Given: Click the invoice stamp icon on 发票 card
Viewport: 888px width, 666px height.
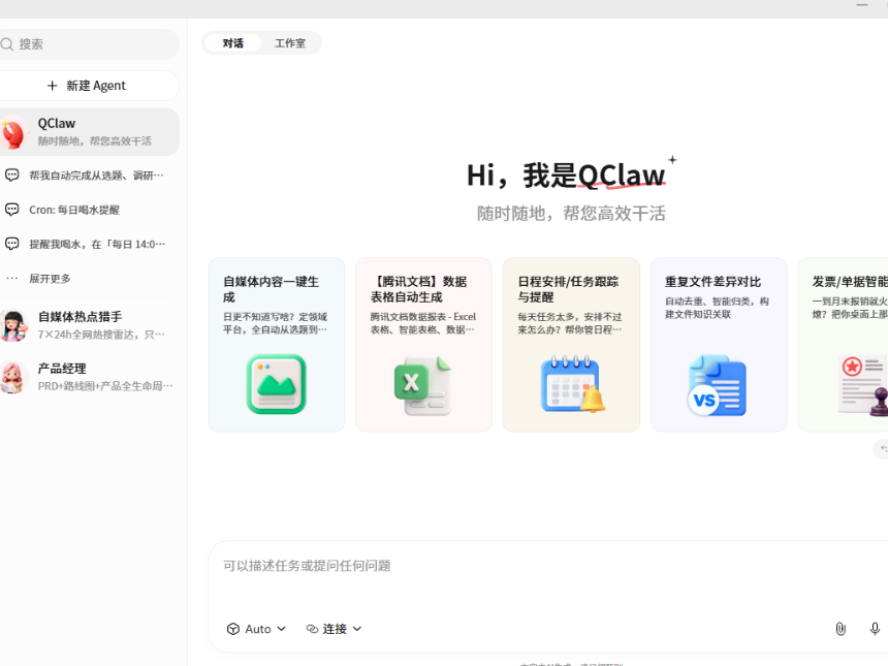Looking at the screenshot, I should point(863,386).
